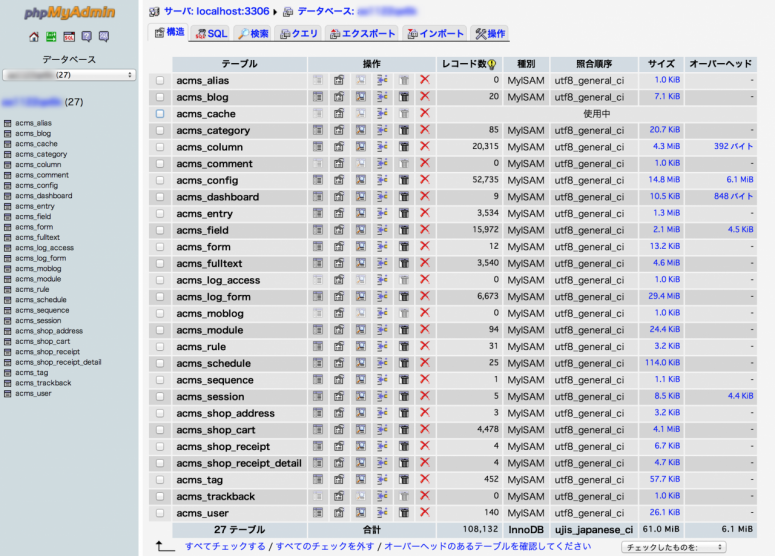The image size is (775, 556).
Task: Click the empty trash icon for acms_entry
Action: click(404, 213)
